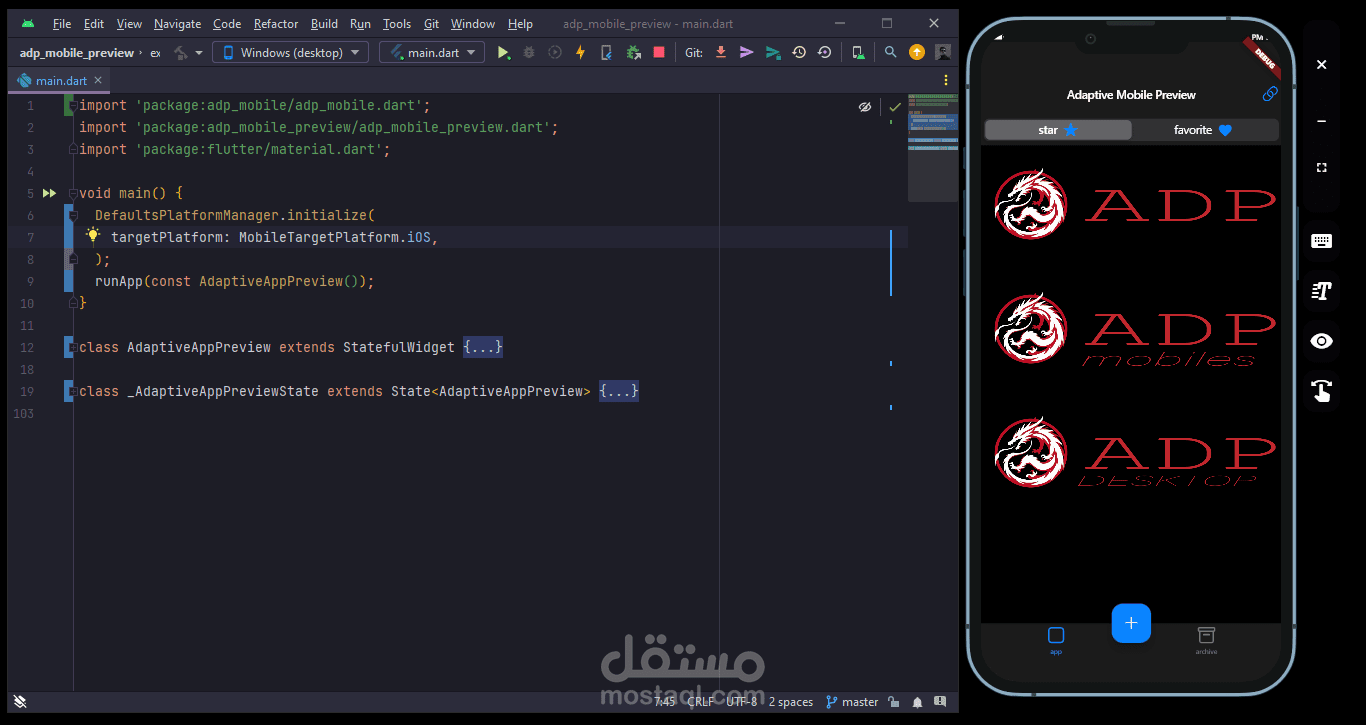Run the app with green play button
This screenshot has height=725, width=1366.
click(503, 52)
